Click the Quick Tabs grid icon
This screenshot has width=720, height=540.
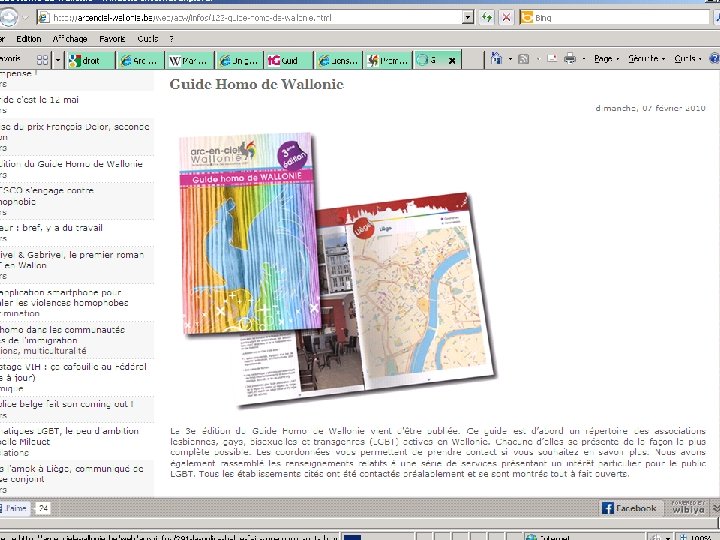pyautogui.click(x=42, y=60)
